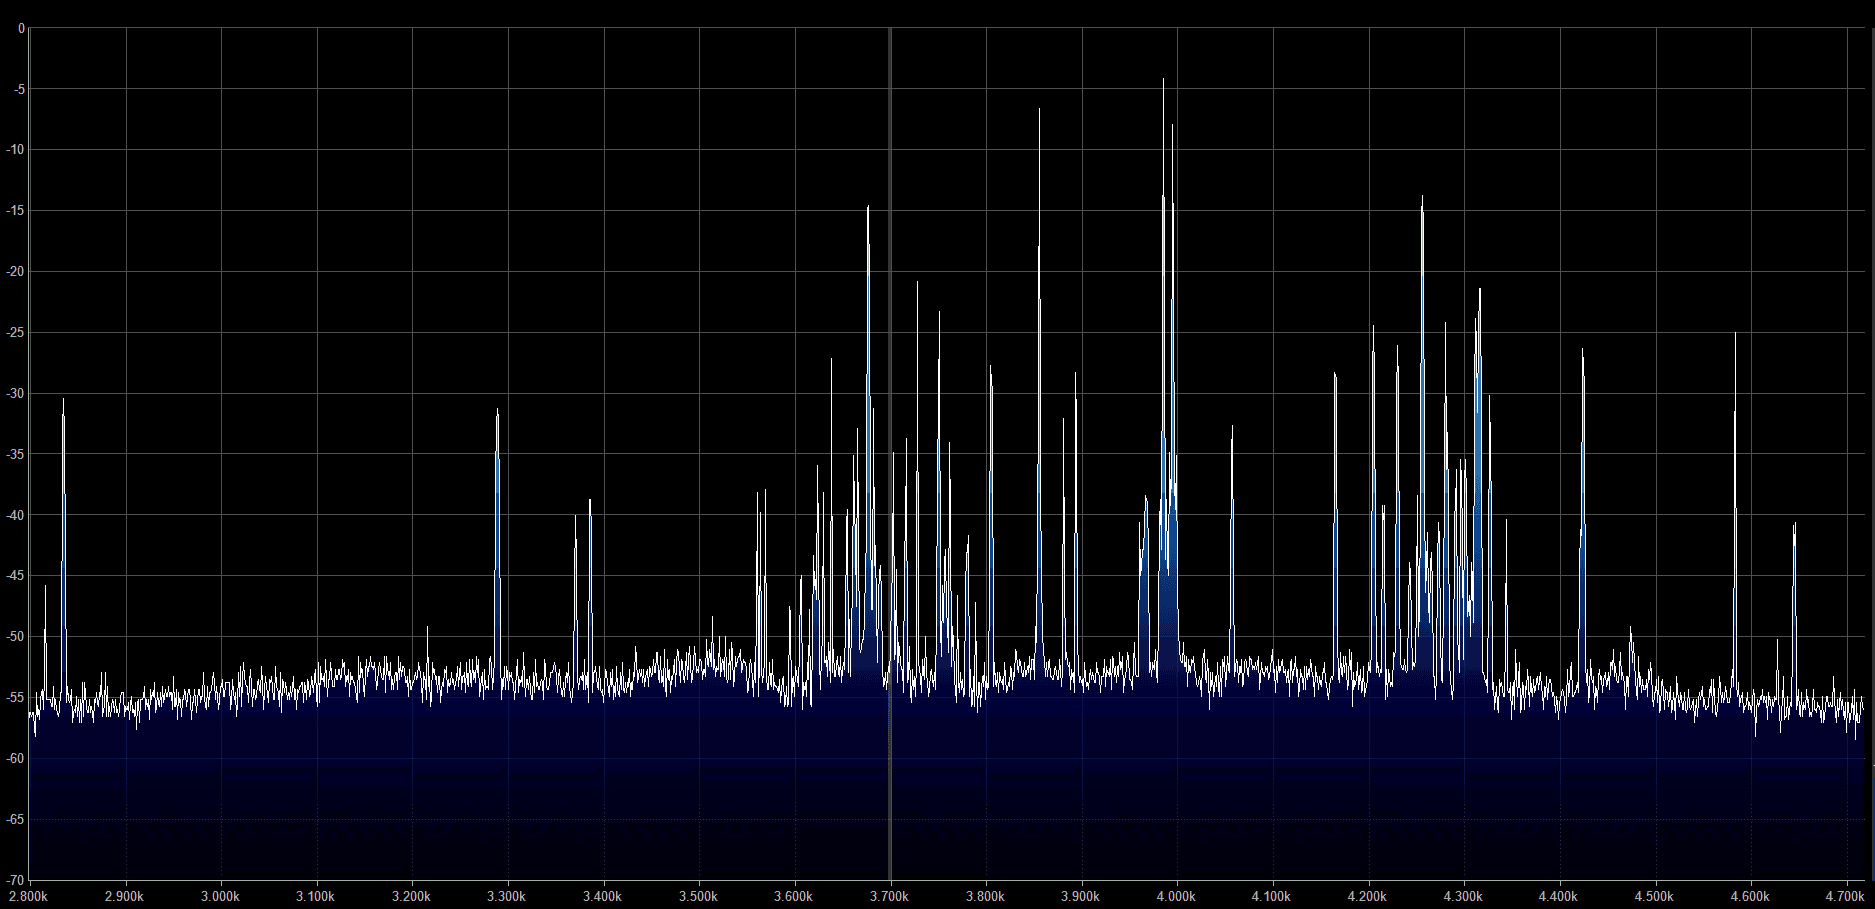This screenshot has height=909, width=1875.
Task: Click the -40 dB level axis label
Action: coord(16,515)
